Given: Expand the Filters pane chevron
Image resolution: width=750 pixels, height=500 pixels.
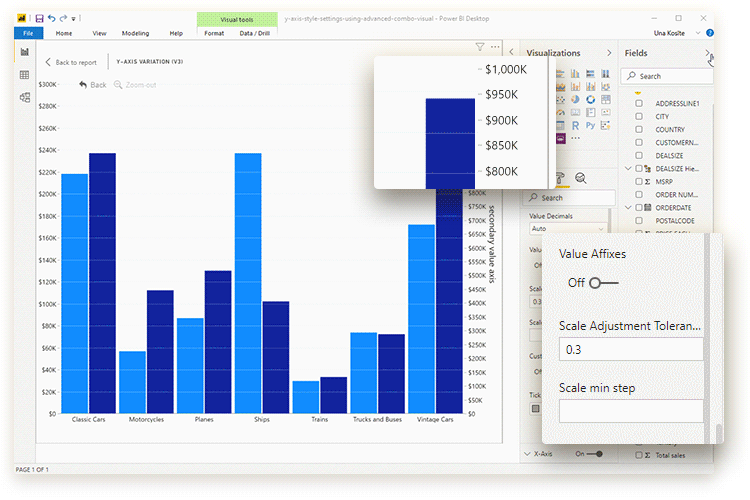Looking at the screenshot, I should pyautogui.click(x=511, y=51).
